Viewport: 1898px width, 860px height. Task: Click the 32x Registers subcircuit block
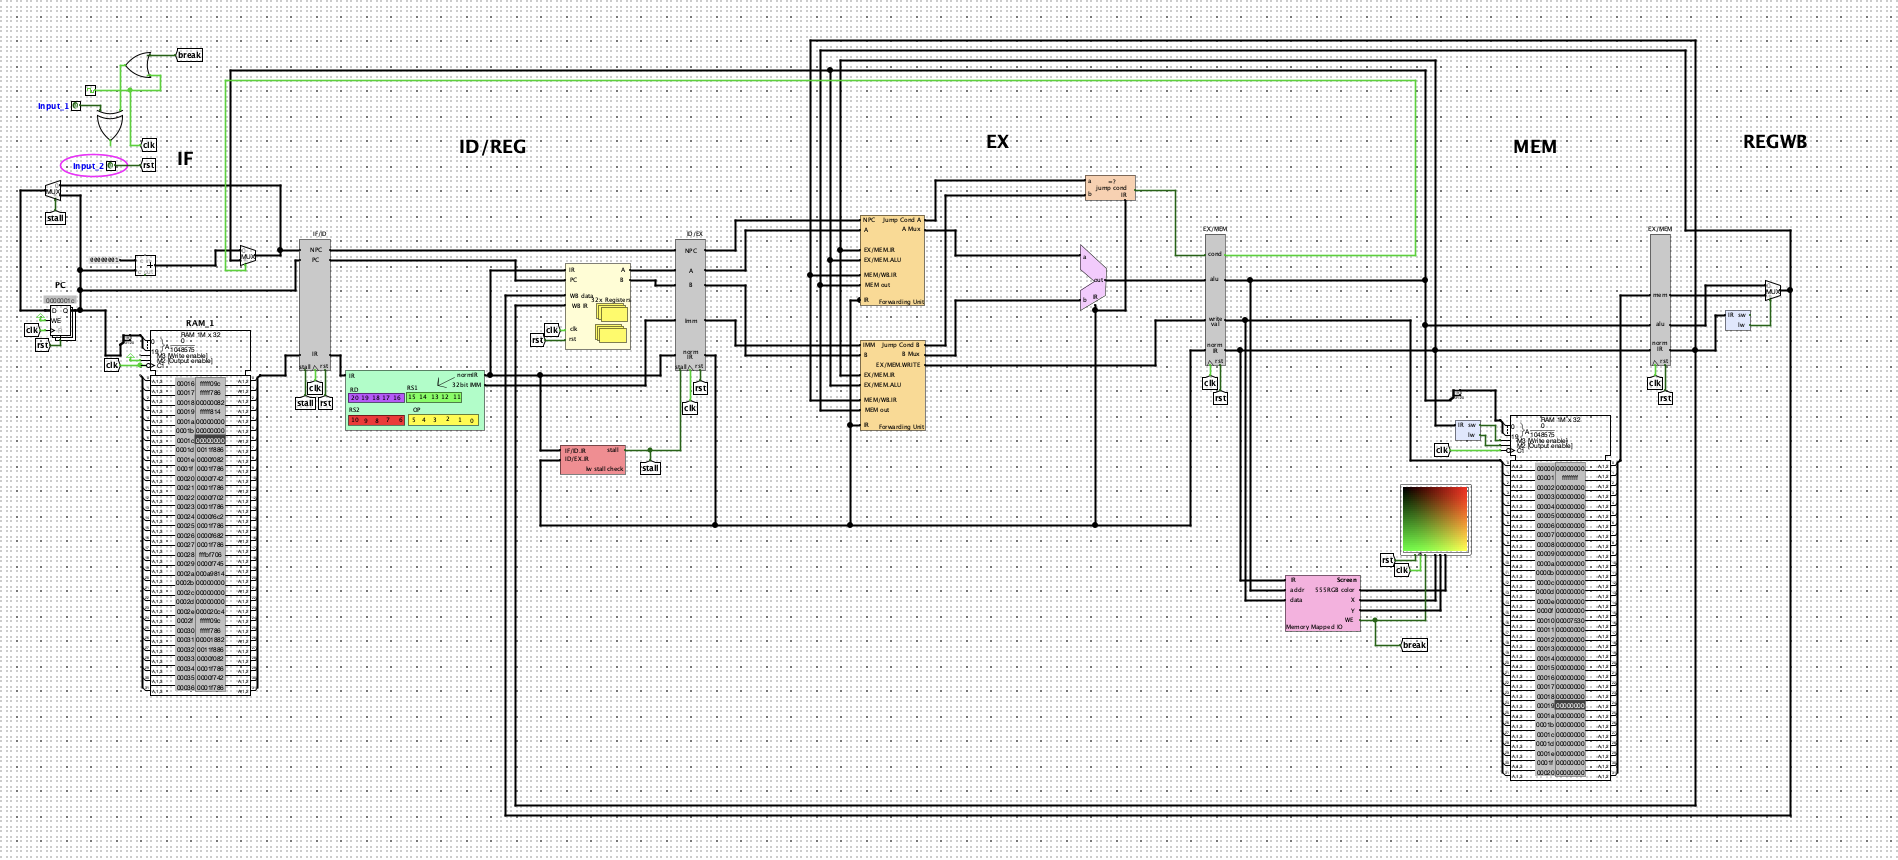598,306
